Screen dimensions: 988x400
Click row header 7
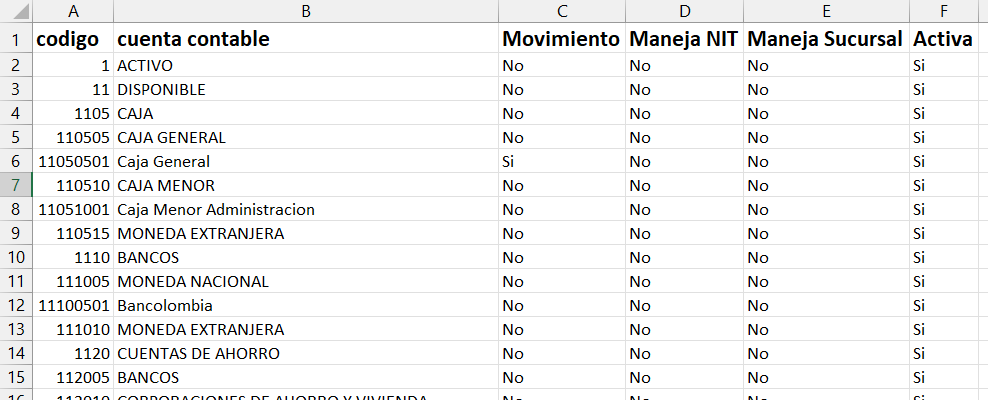[16, 185]
